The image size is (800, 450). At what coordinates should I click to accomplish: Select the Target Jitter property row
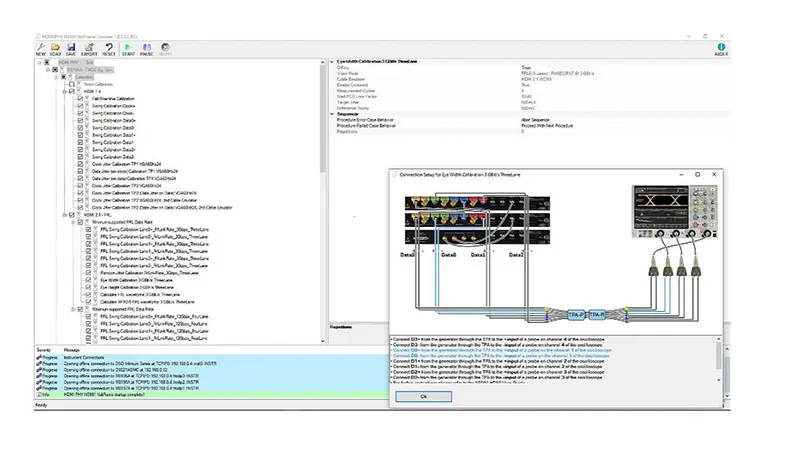pyautogui.click(x=530, y=102)
